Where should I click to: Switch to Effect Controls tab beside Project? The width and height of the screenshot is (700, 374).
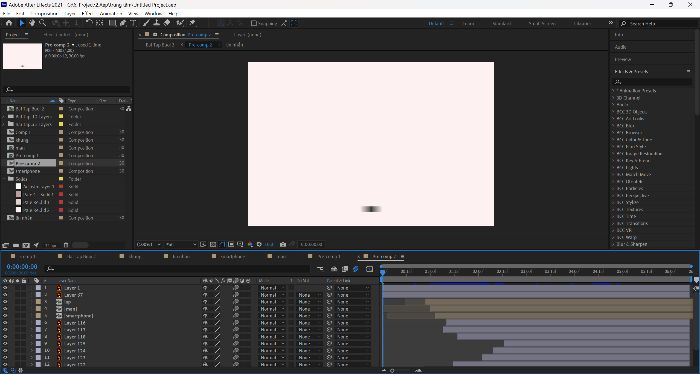(66, 34)
